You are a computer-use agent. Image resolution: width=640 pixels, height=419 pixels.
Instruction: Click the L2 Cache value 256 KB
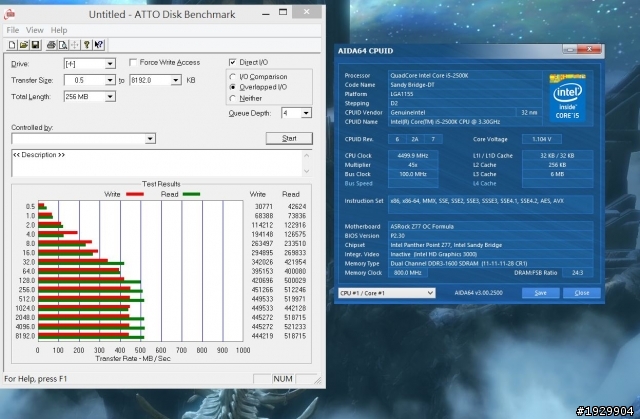pos(557,165)
